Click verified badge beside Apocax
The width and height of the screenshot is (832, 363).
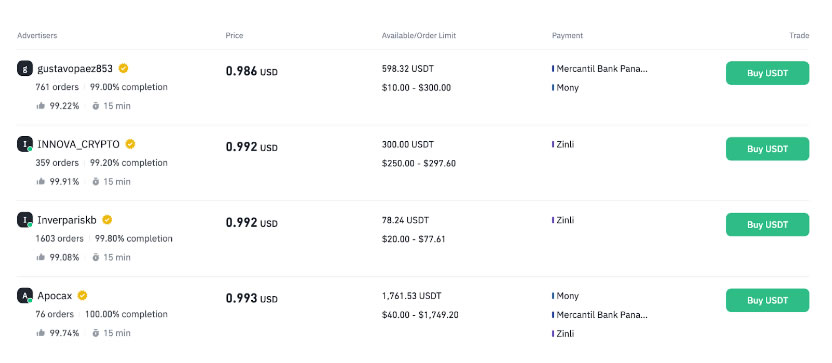coord(82,296)
